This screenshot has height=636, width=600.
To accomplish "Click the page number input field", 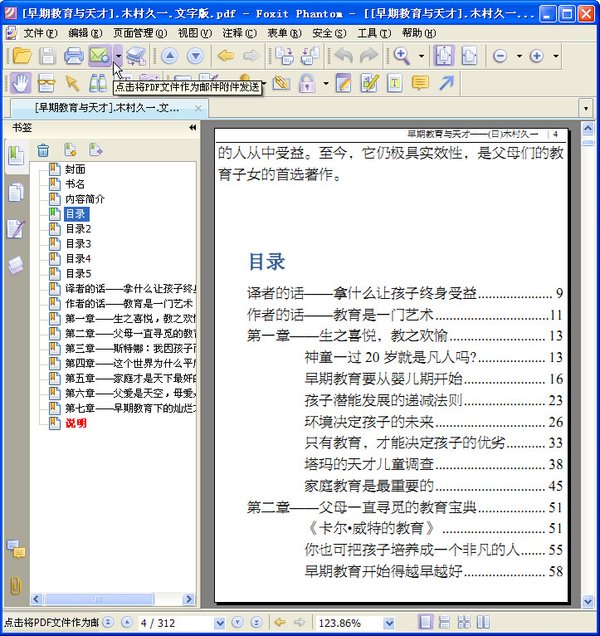I will click(x=176, y=623).
